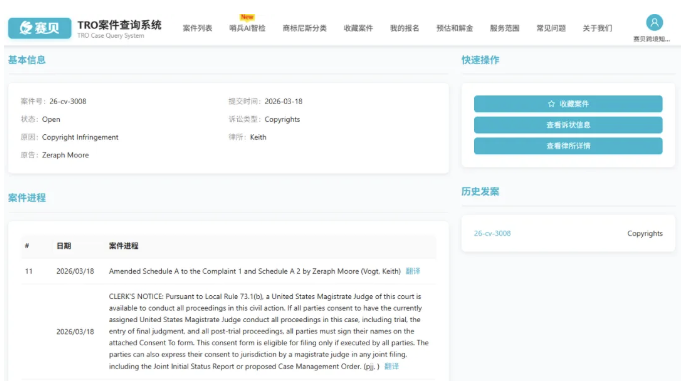Click the account name under the avatar
The width and height of the screenshot is (695, 388).
[652, 39]
